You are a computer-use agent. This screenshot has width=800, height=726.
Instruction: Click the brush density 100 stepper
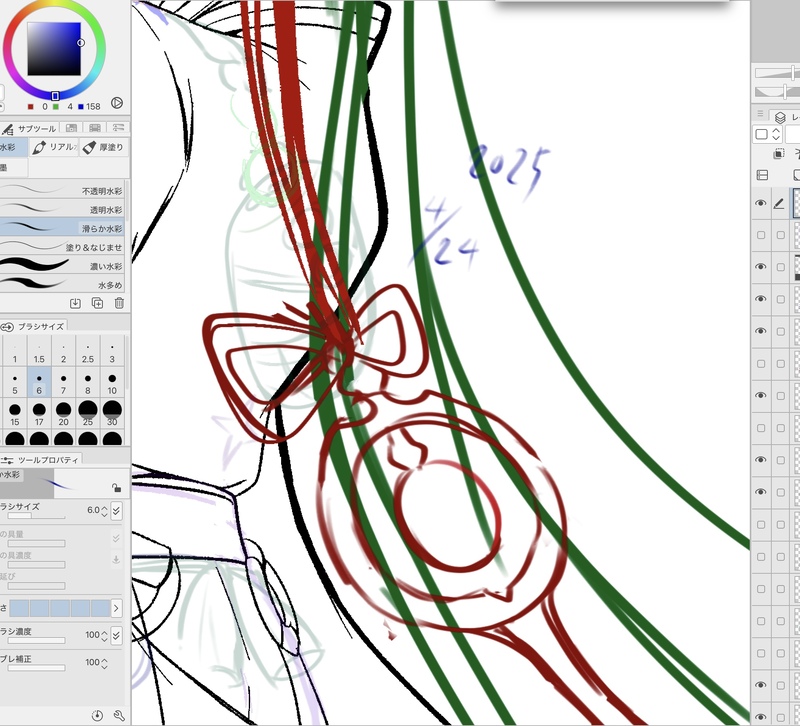104,635
